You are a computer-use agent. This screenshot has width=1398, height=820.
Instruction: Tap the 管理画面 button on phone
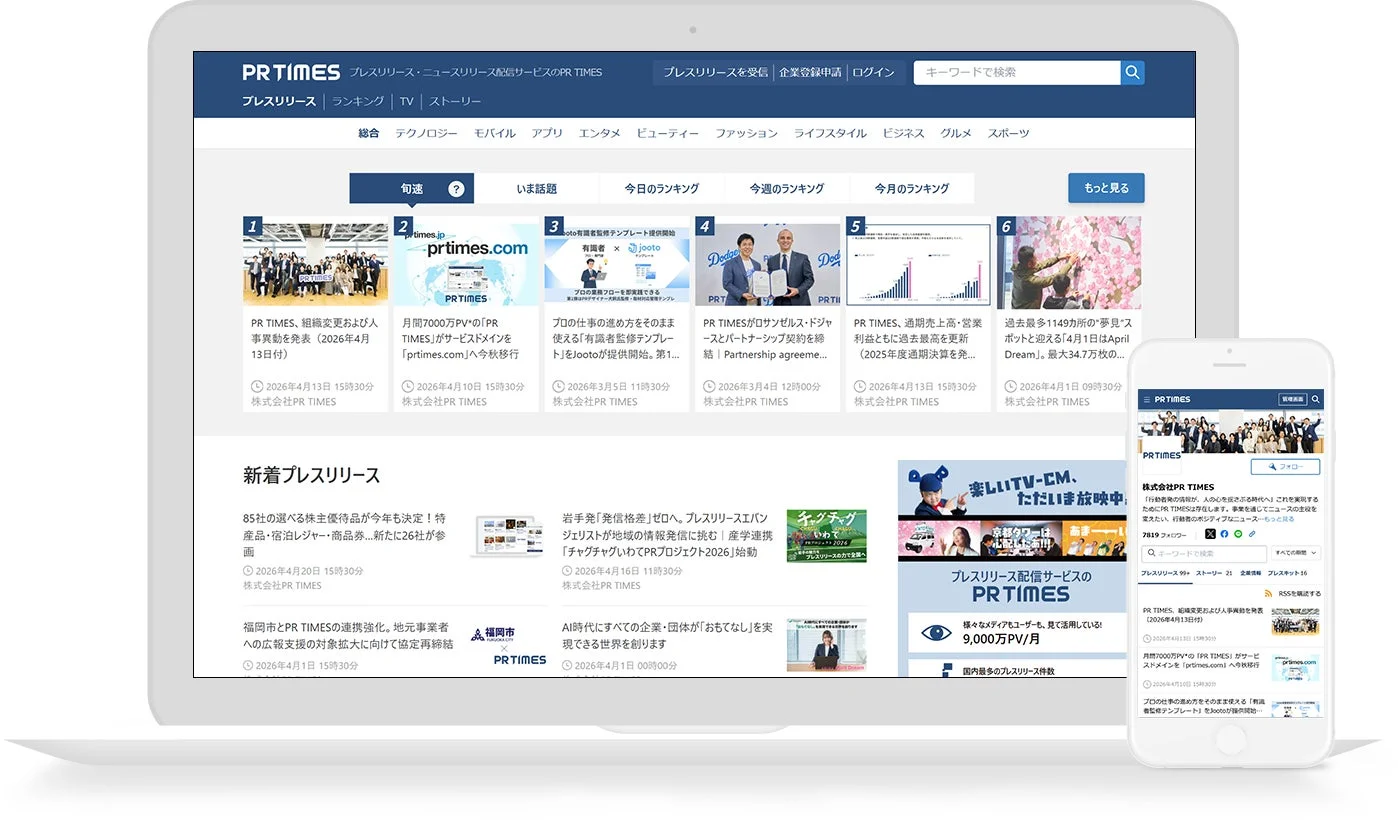tap(1293, 399)
